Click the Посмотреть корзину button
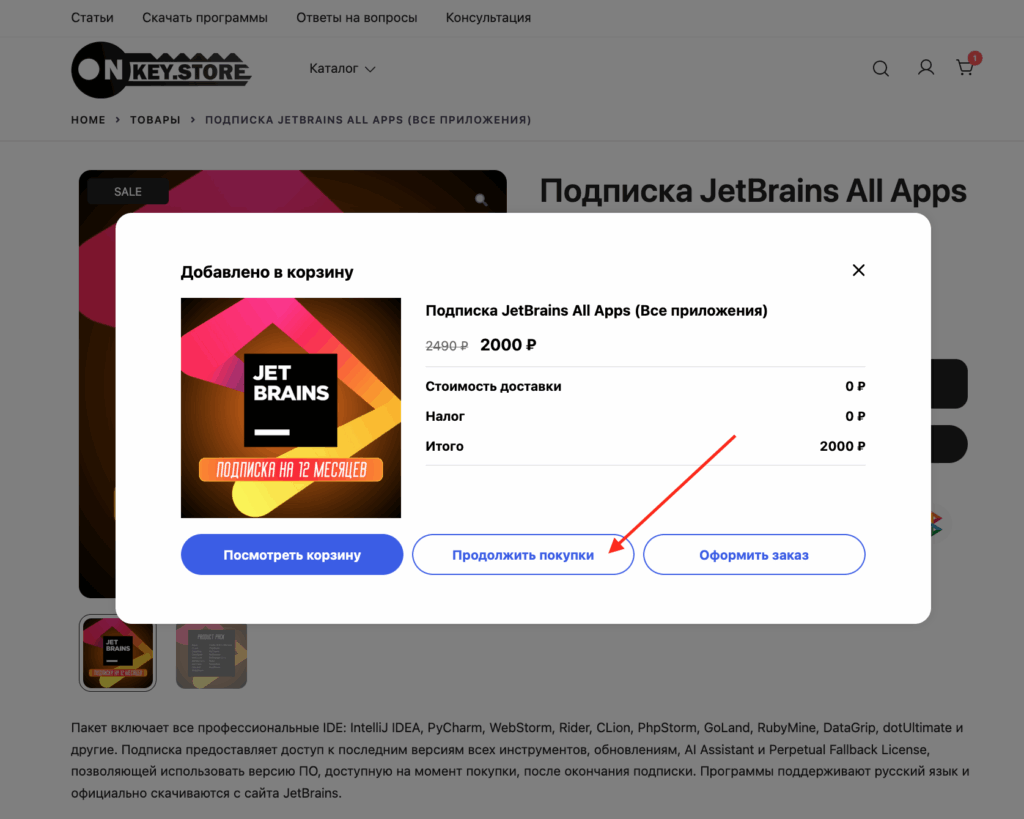Image resolution: width=1024 pixels, height=819 pixels. [x=292, y=554]
